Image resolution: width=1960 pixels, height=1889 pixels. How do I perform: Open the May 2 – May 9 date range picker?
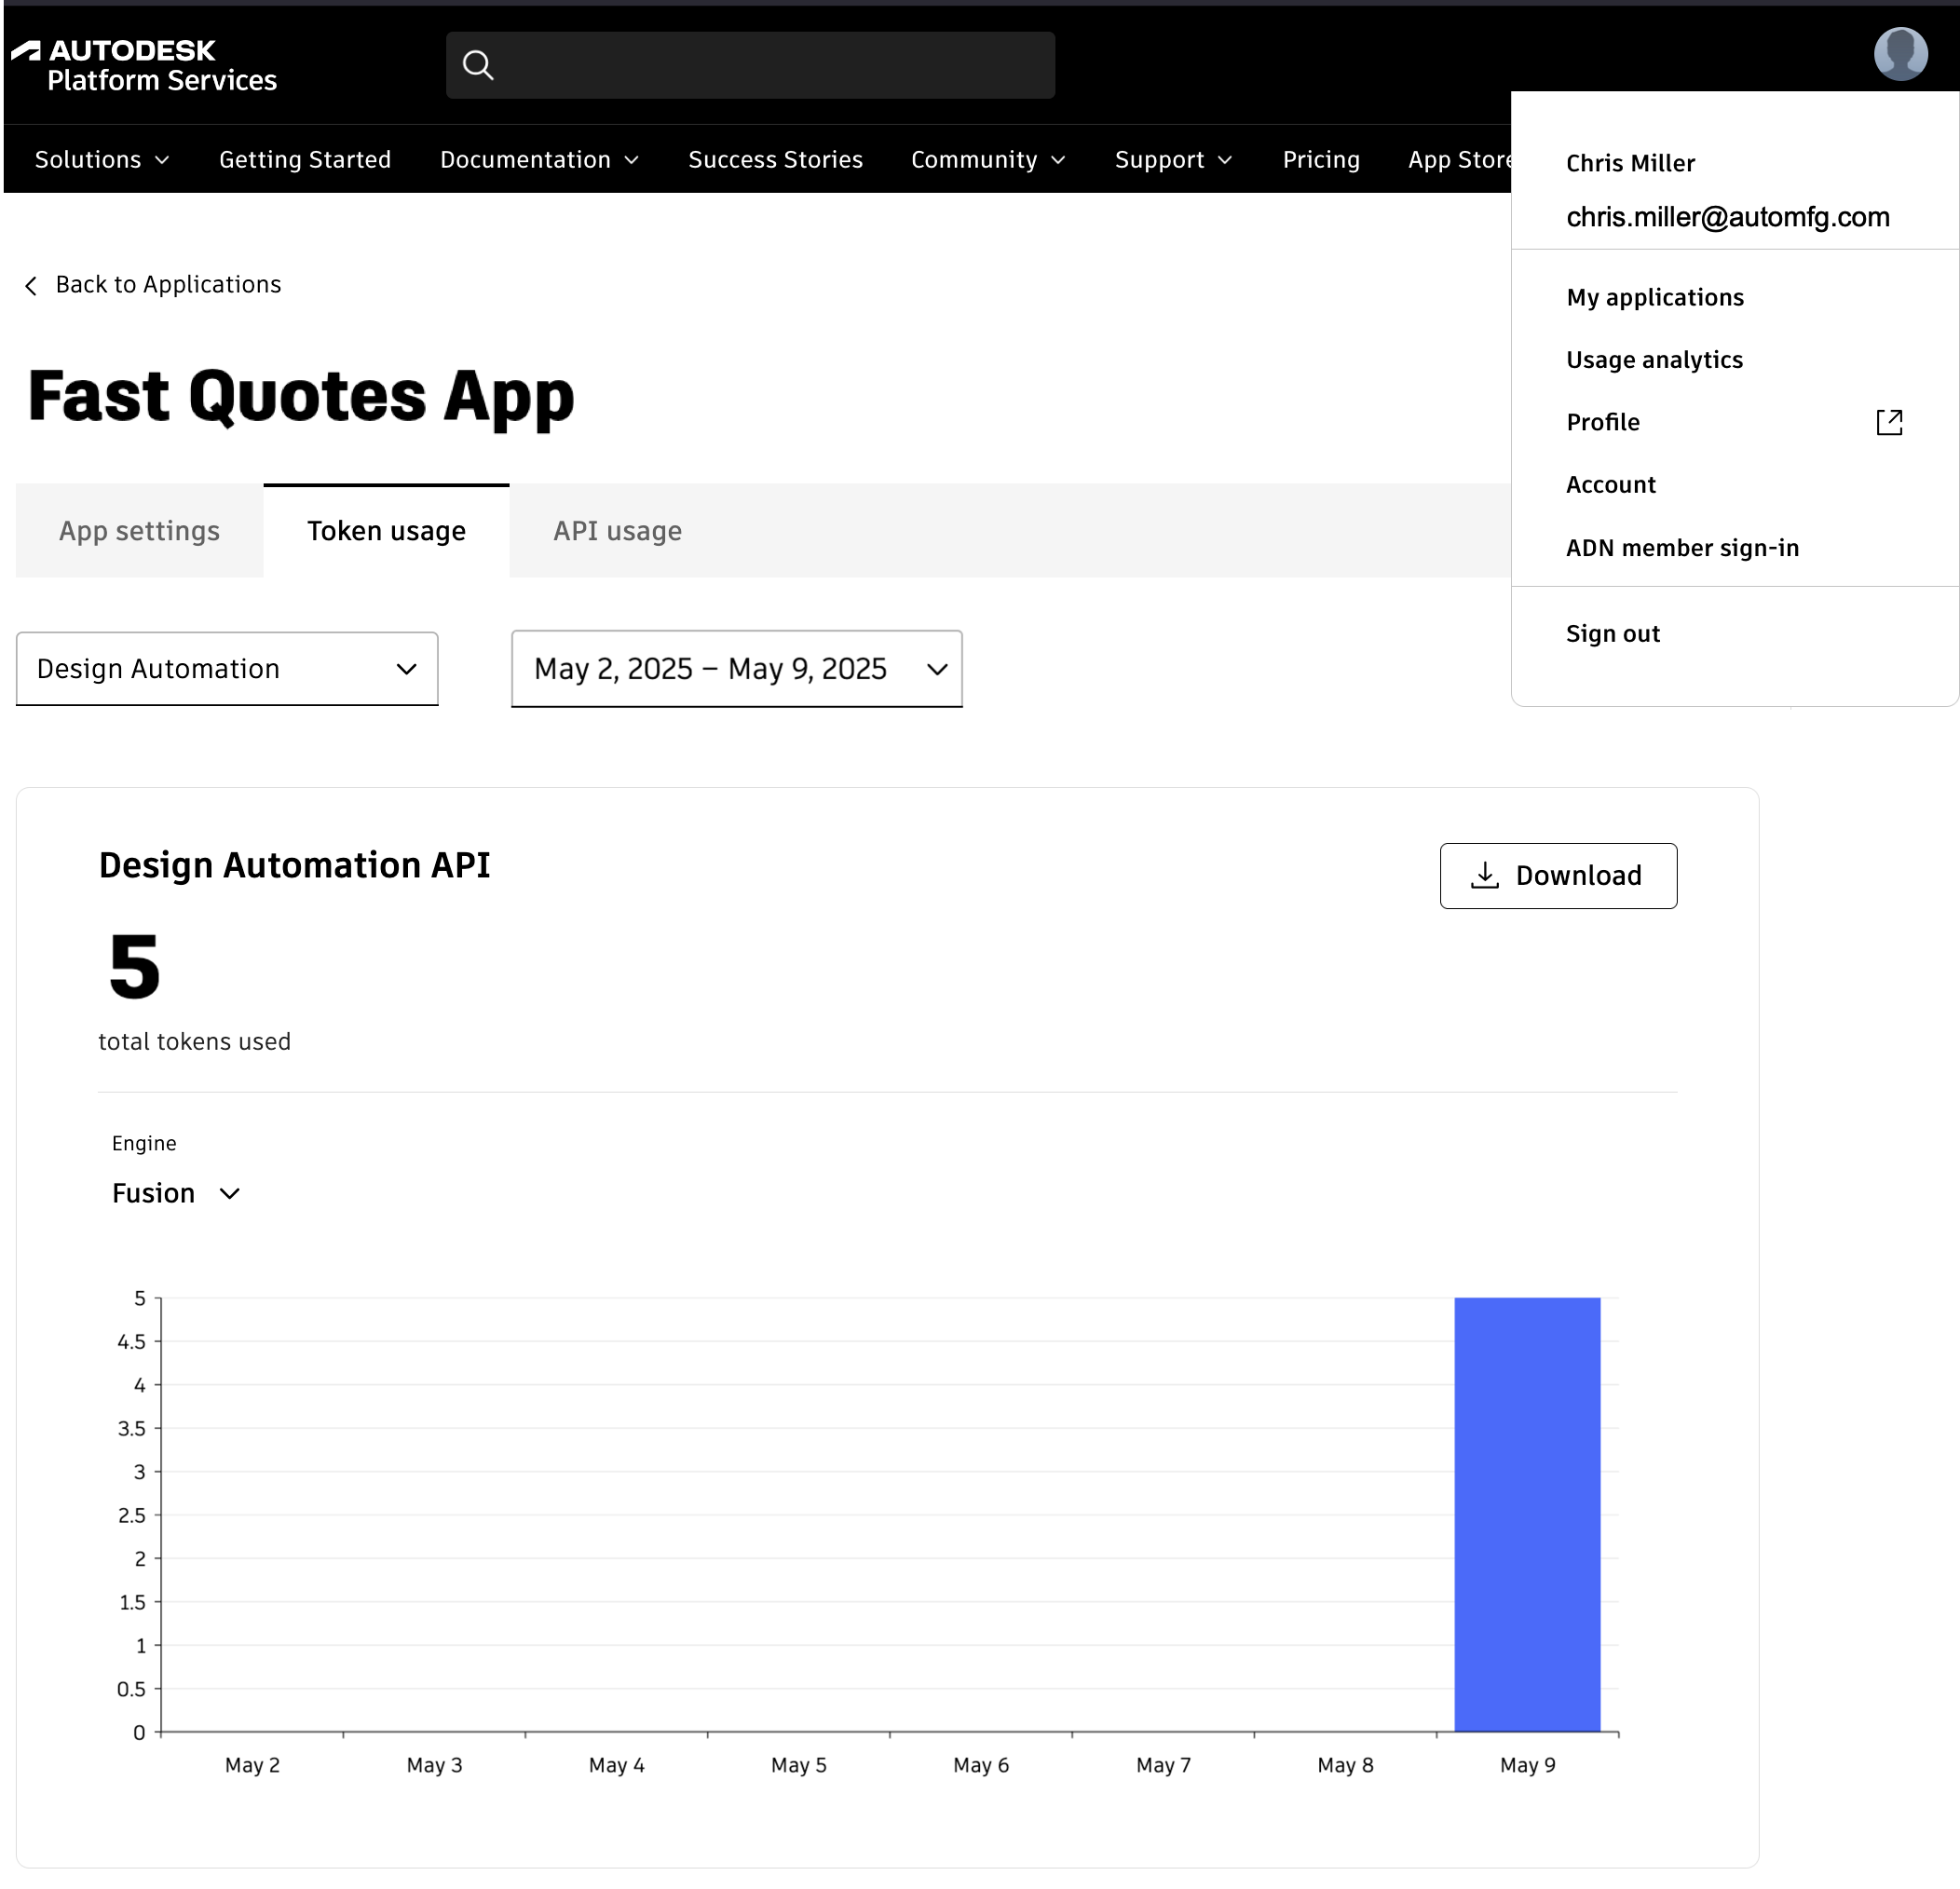coord(736,668)
